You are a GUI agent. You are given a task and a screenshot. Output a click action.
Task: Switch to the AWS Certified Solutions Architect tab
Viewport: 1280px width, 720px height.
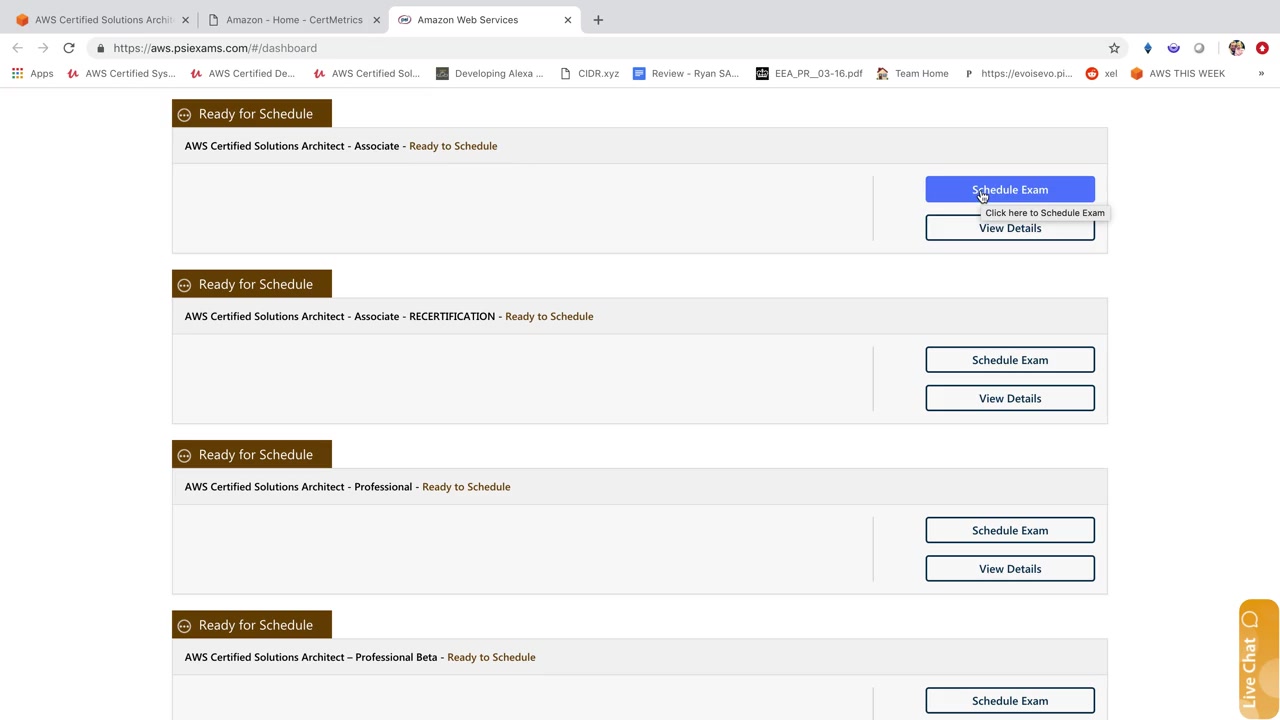tap(101, 20)
